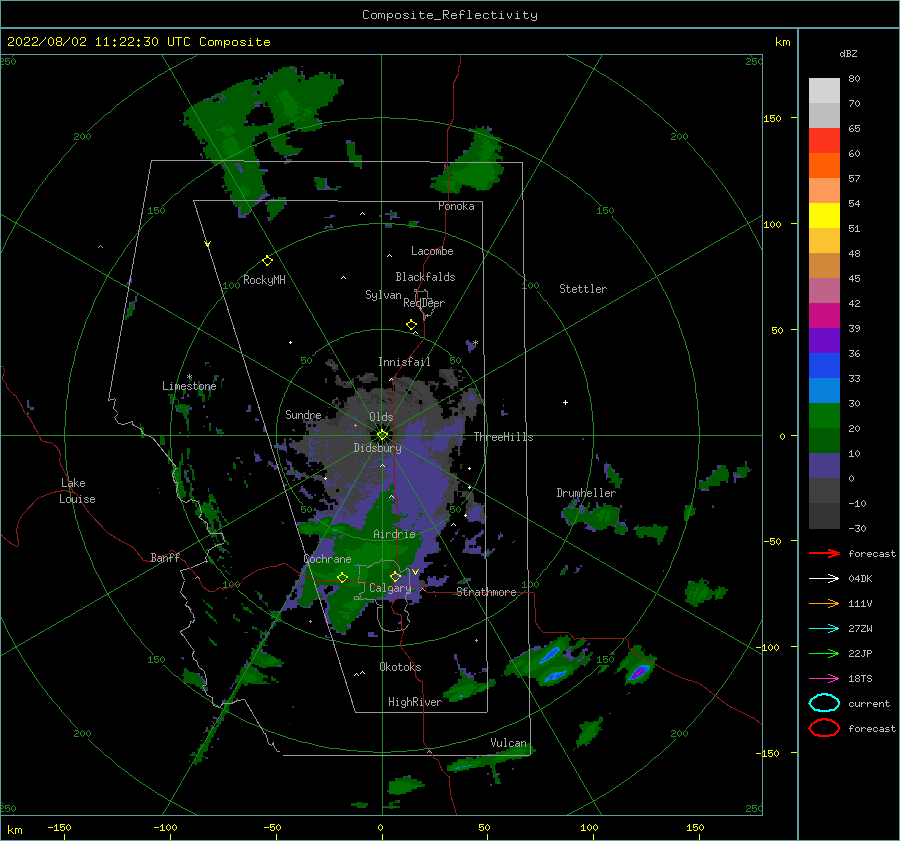Viewport: 900px width, 841px height.
Task: Click the HighRiver town label
Action: pos(415,702)
